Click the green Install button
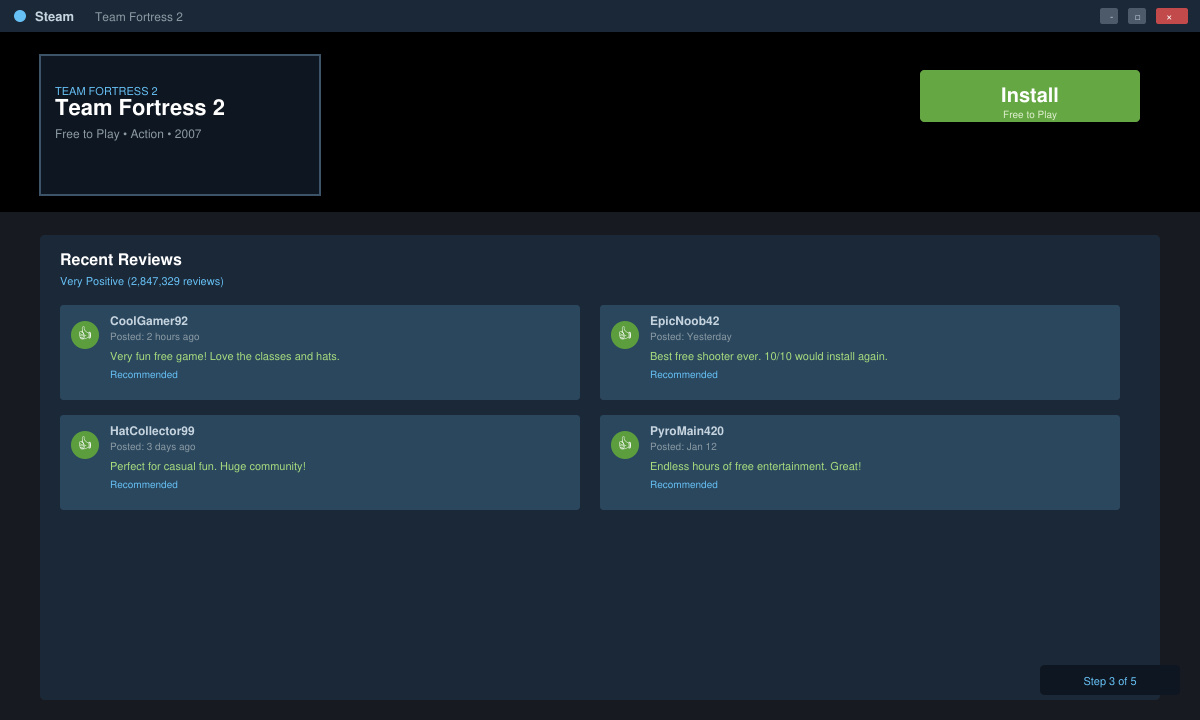The image size is (1200, 720). click(x=1030, y=96)
